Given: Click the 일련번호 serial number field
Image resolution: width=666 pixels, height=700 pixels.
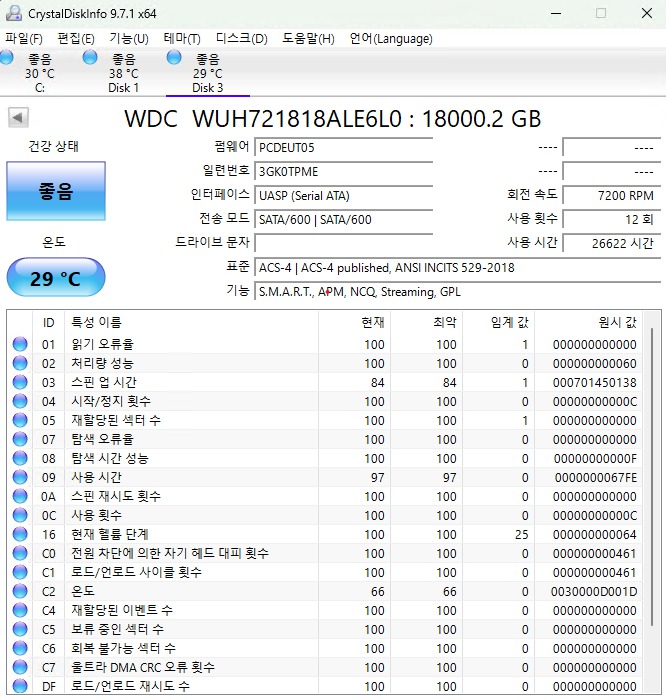Looking at the screenshot, I should [344, 172].
